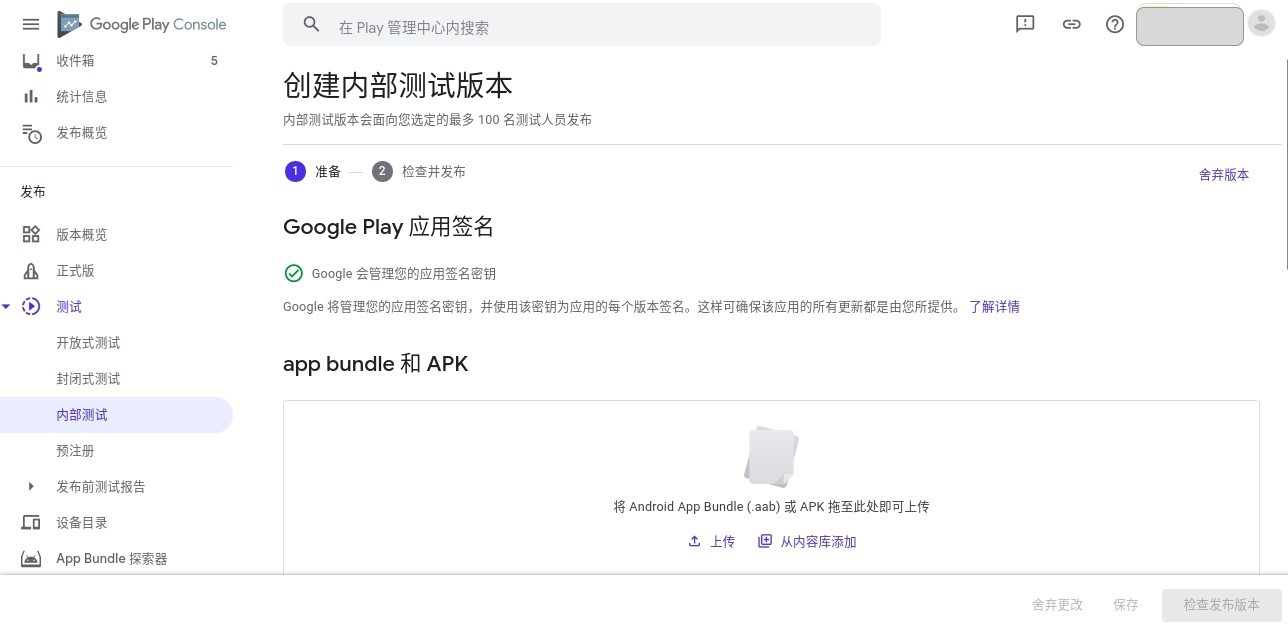Click the 版本概览 dashboard icon
1288x628 pixels.
pyautogui.click(x=31, y=235)
